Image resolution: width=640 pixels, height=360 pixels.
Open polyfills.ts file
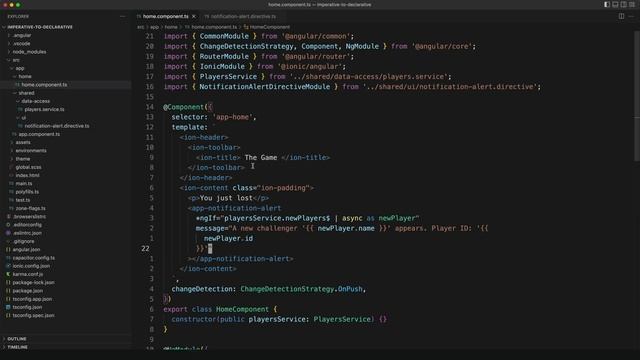(27, 192)
